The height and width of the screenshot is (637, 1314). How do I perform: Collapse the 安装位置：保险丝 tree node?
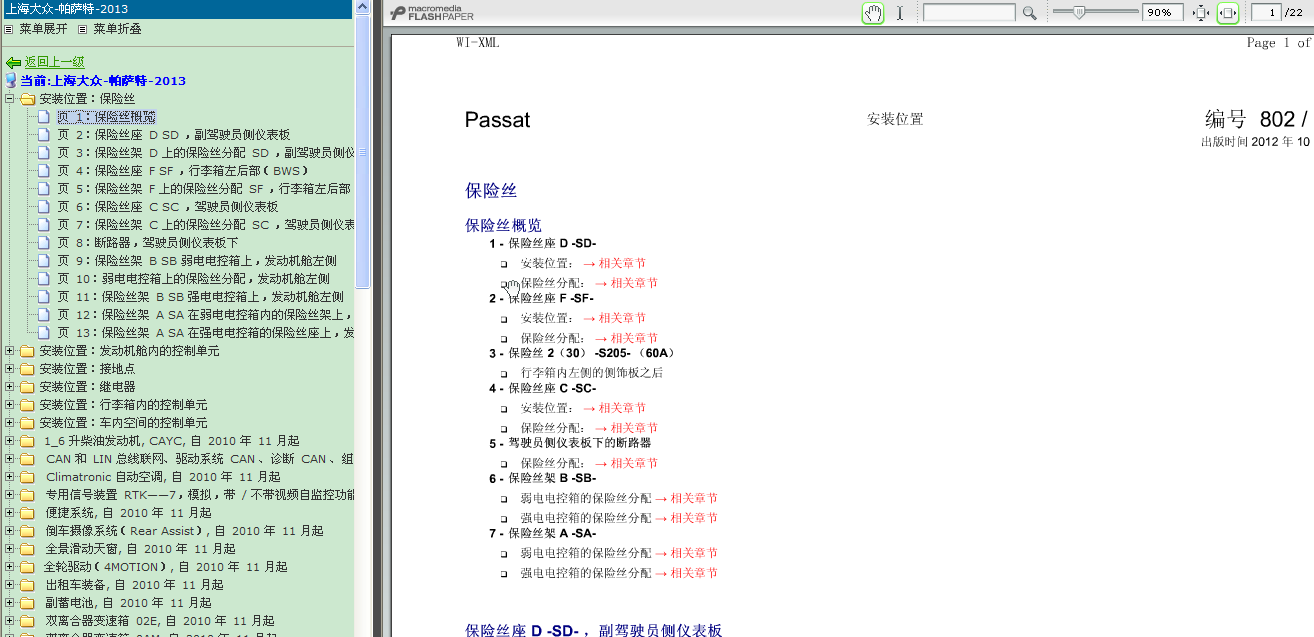coord(10,99)
